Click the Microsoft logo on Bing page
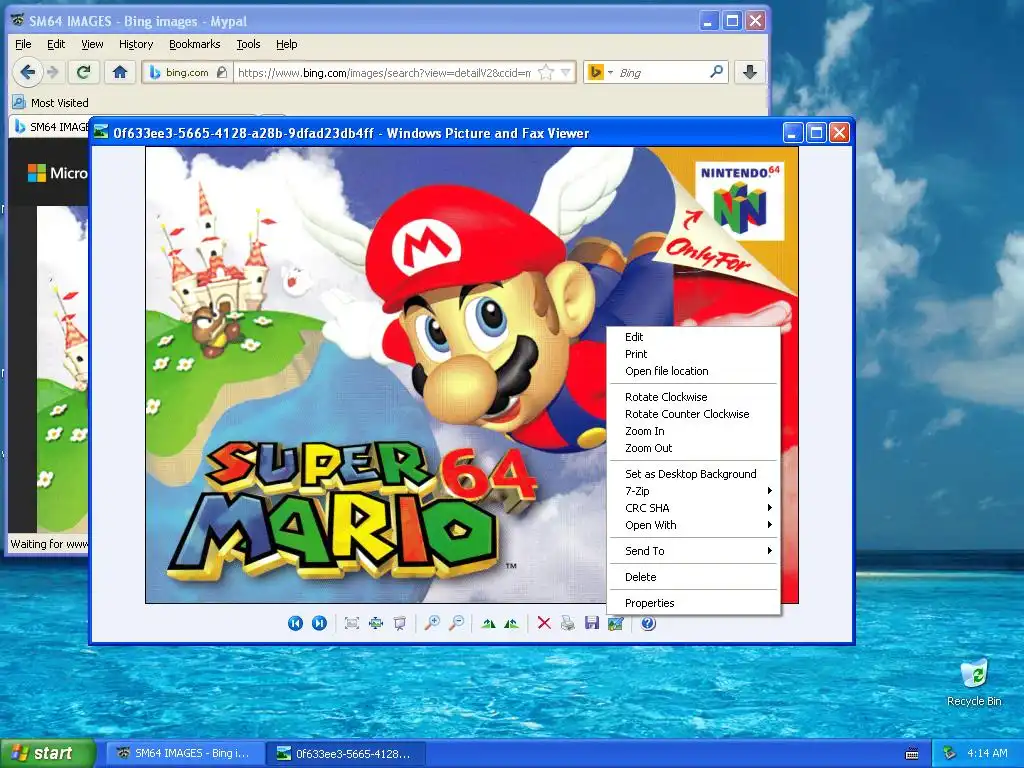1024x768 pixels. coord(57,173)
